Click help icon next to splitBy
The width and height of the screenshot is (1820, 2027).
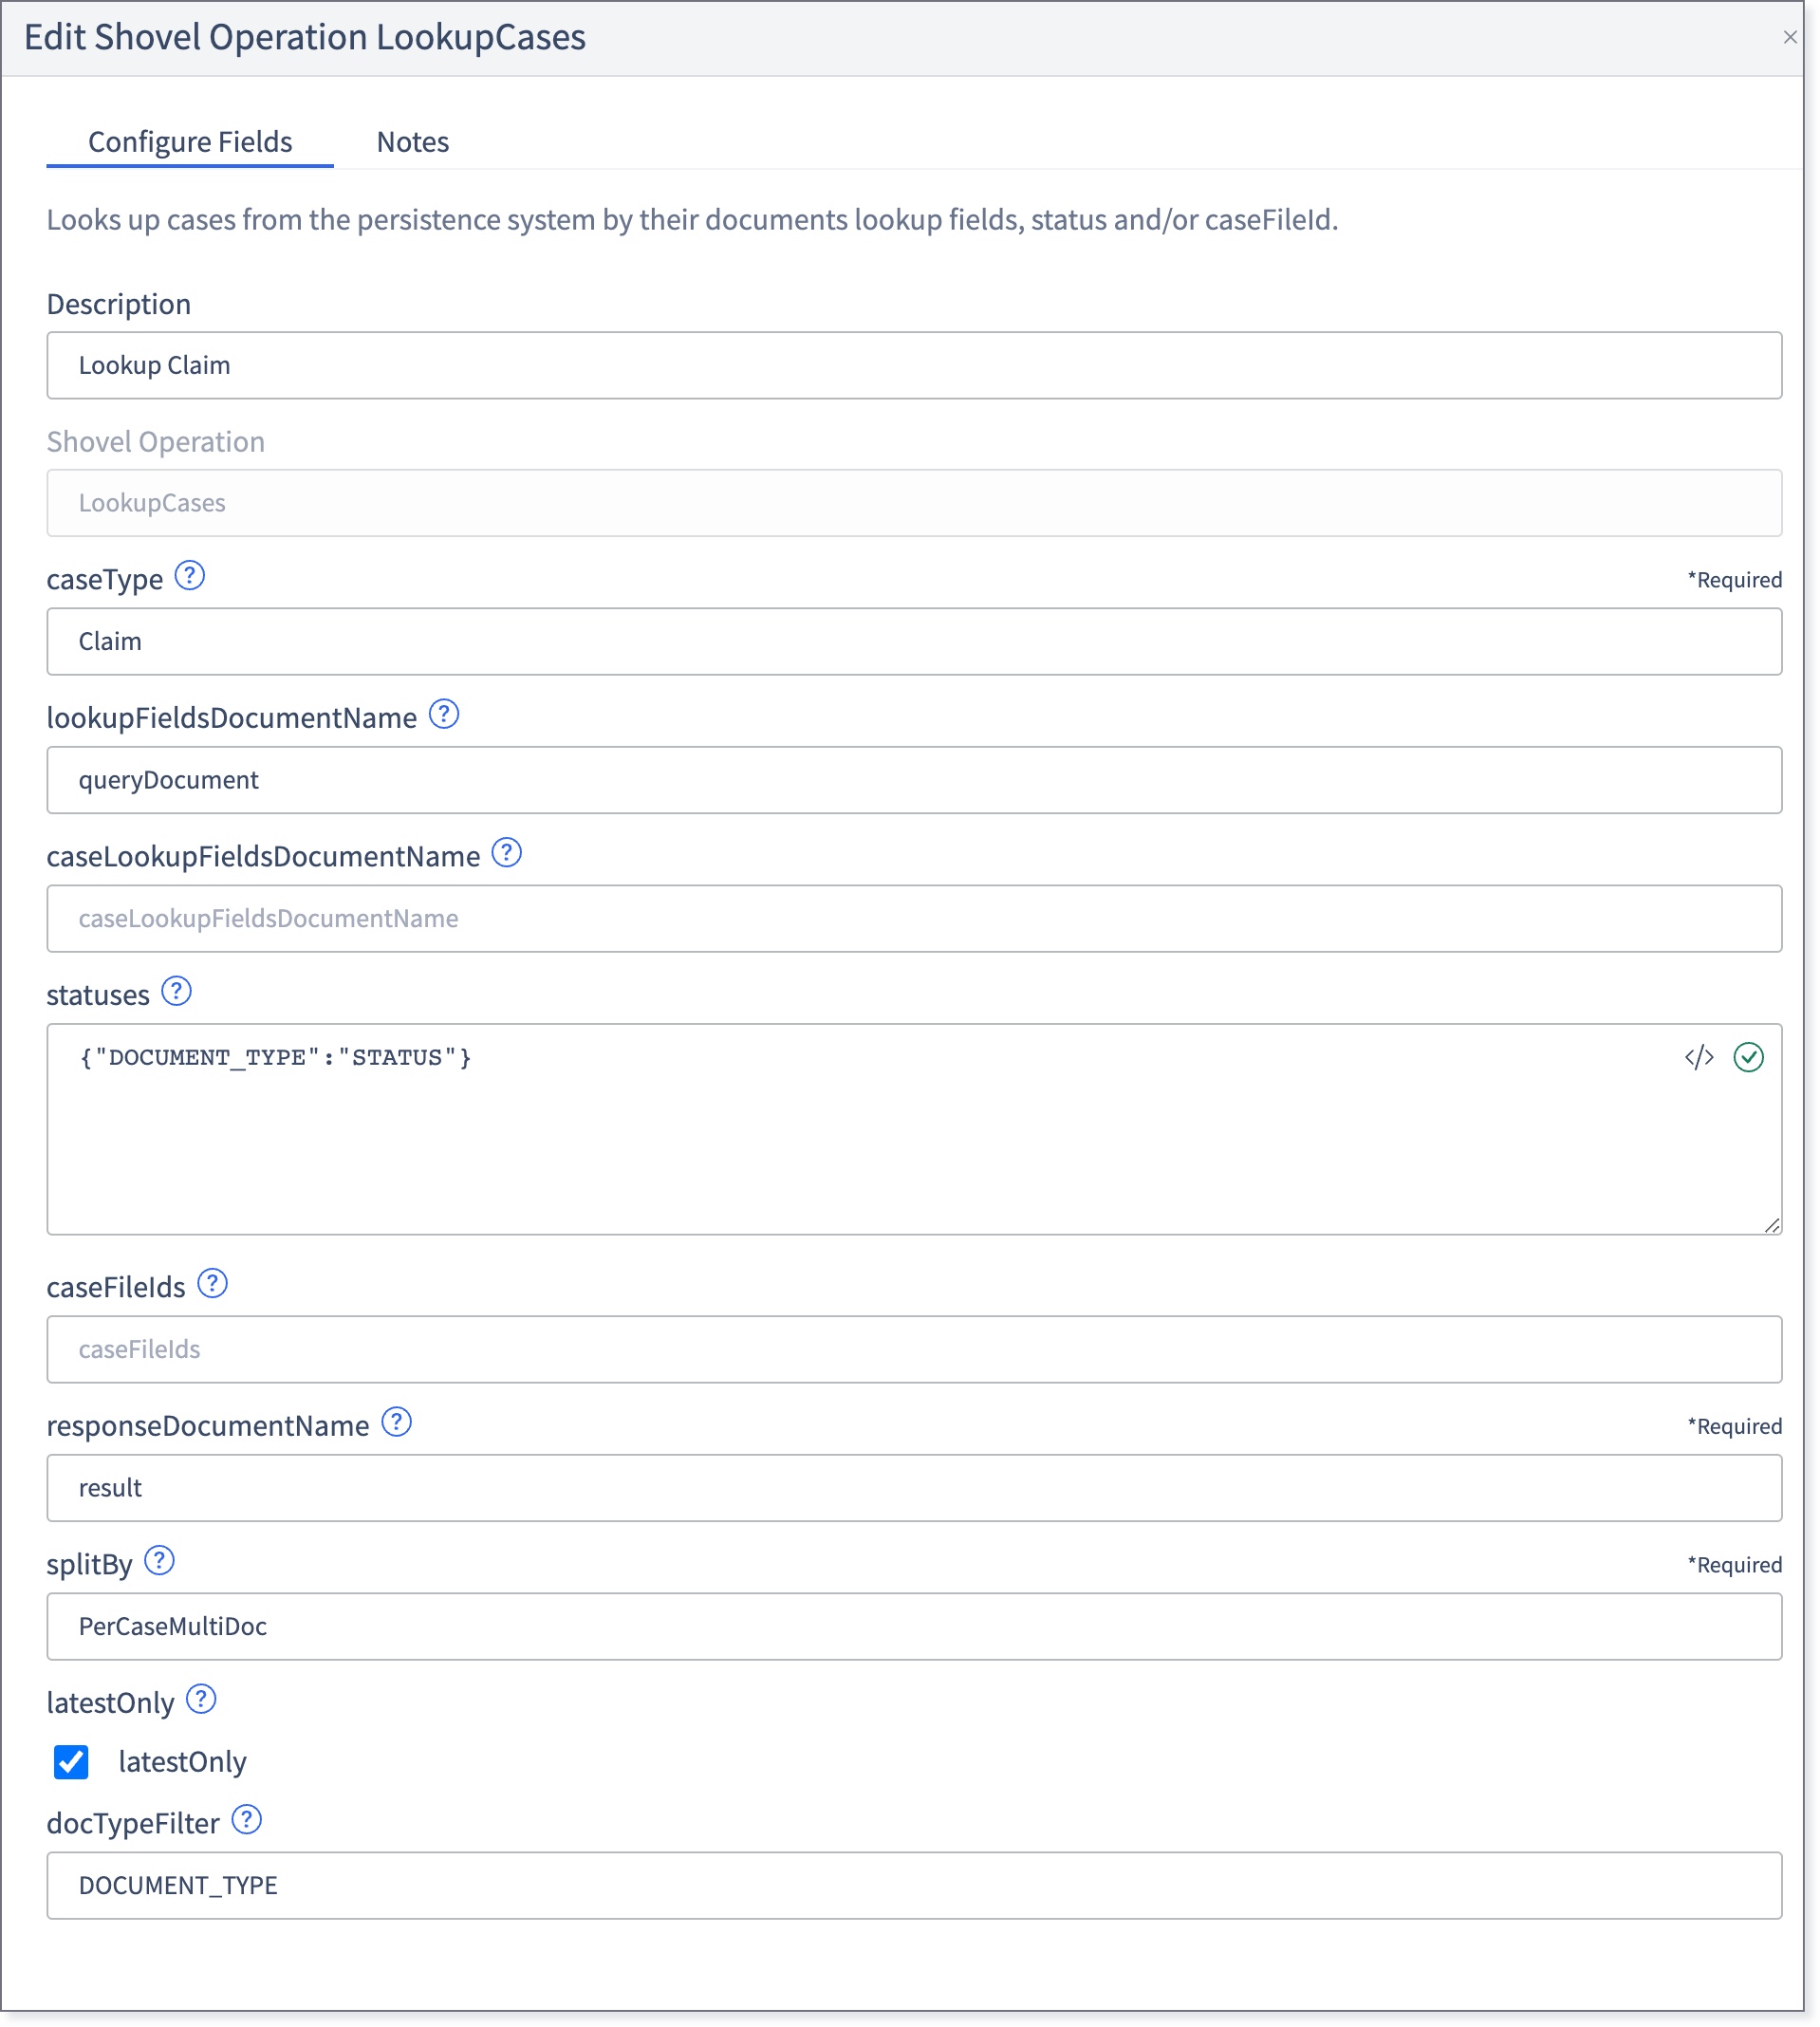(x=160, y=1562)
